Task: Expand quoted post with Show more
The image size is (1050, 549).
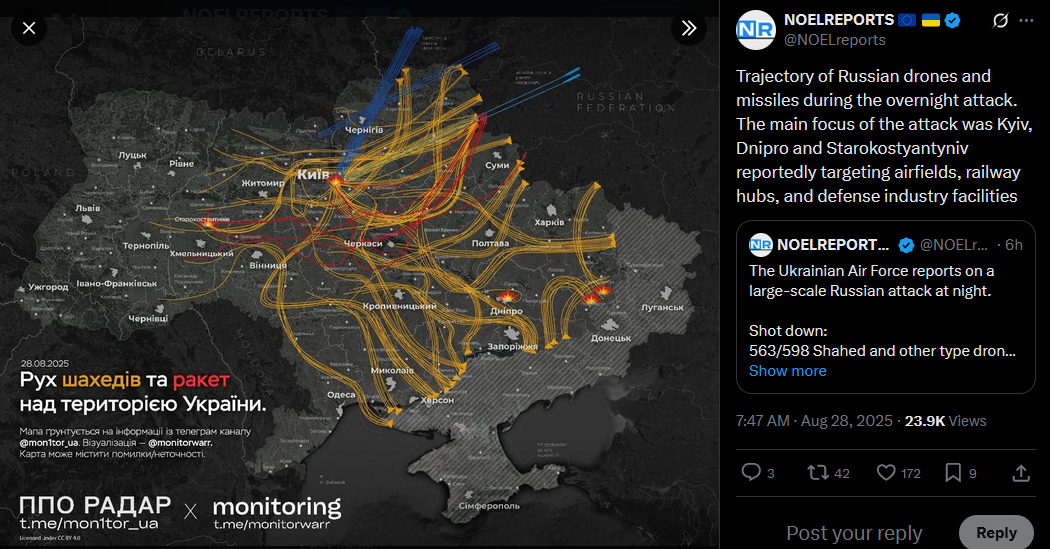Action: [x=788, y=371]
